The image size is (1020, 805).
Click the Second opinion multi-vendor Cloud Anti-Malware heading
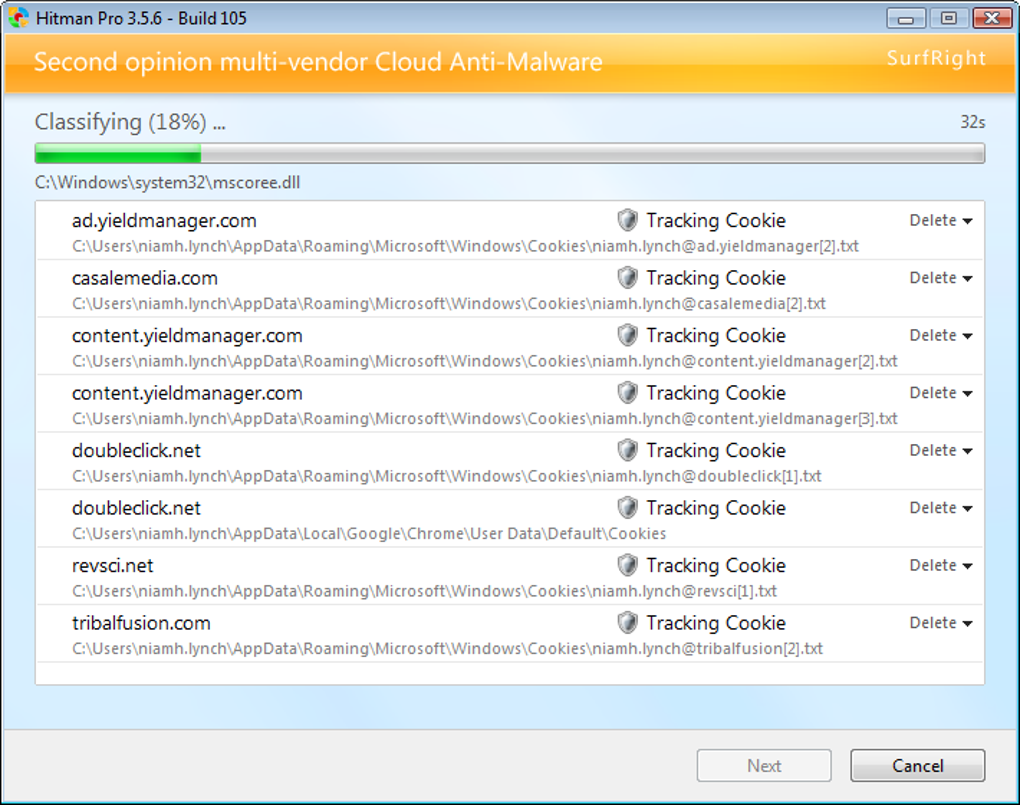click(318, 62)
